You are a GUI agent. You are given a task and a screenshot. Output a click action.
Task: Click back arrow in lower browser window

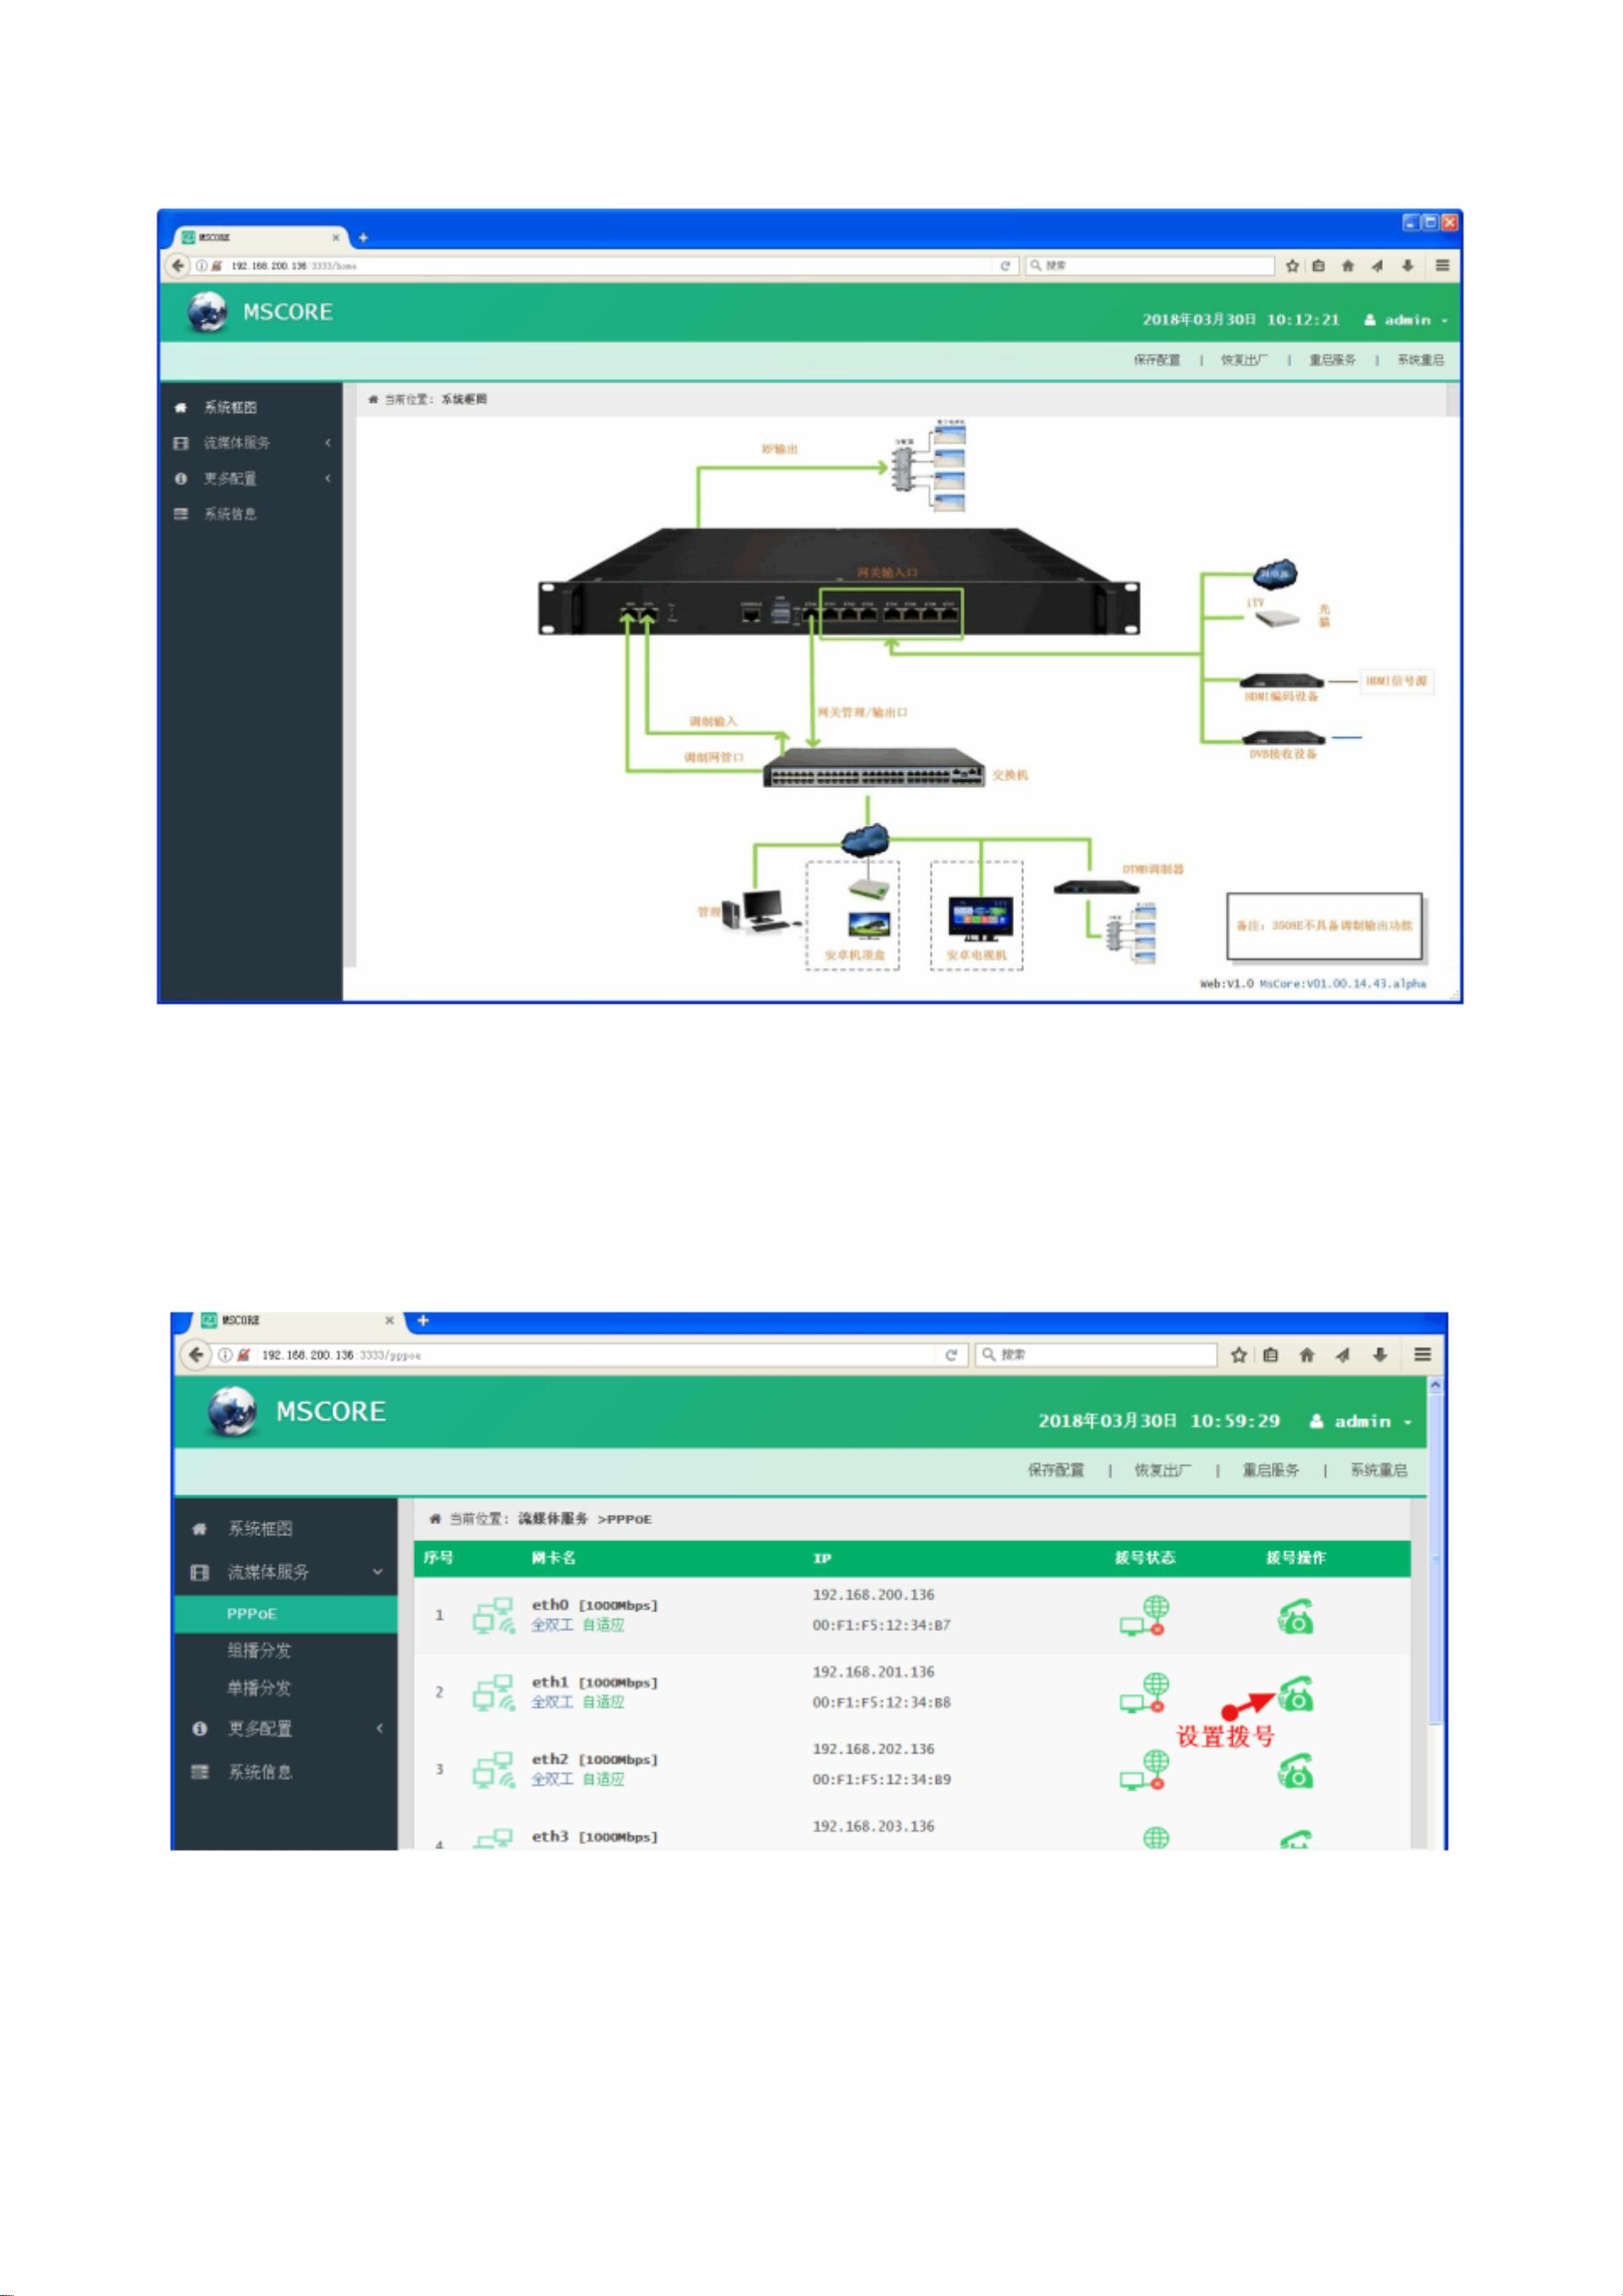click(x=196, y=1355)
